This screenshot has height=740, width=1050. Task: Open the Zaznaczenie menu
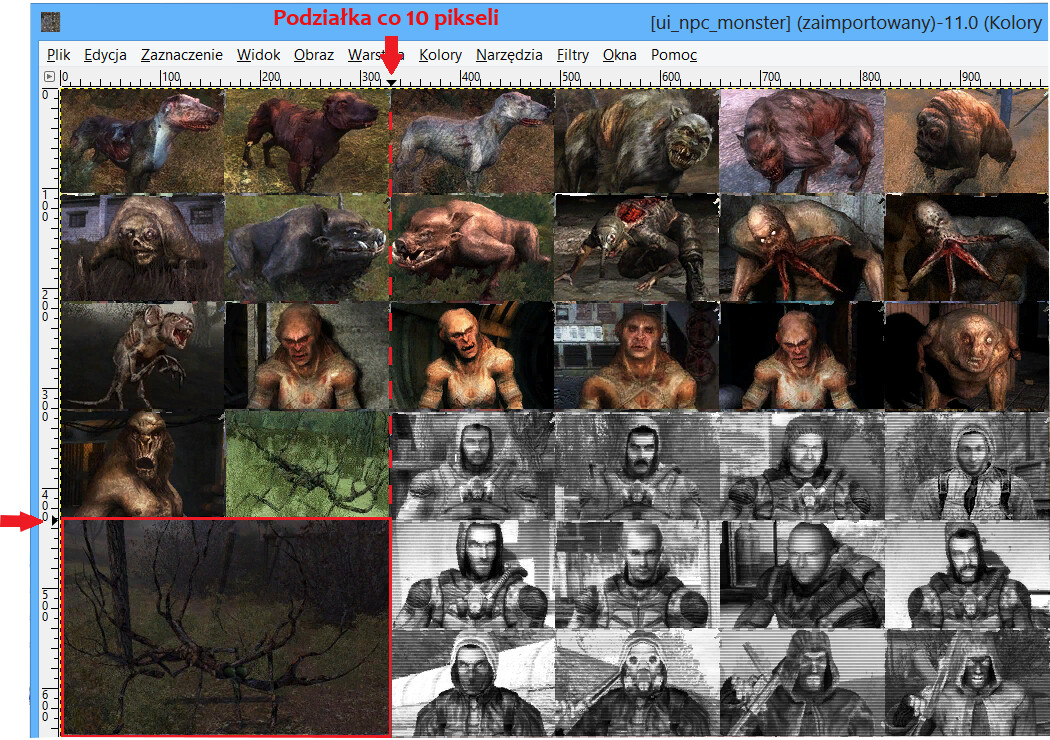point(181,55)
